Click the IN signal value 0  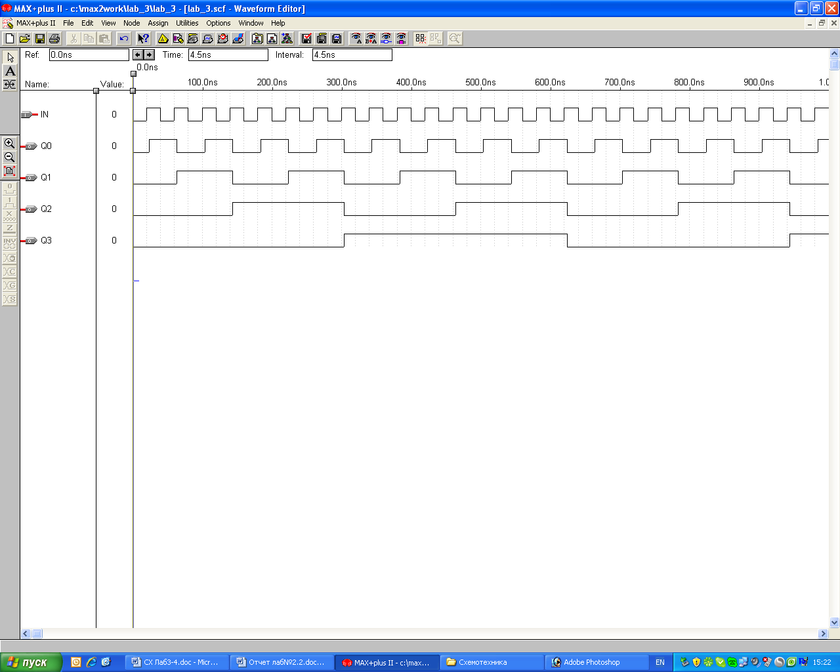(x=114, y=115)
